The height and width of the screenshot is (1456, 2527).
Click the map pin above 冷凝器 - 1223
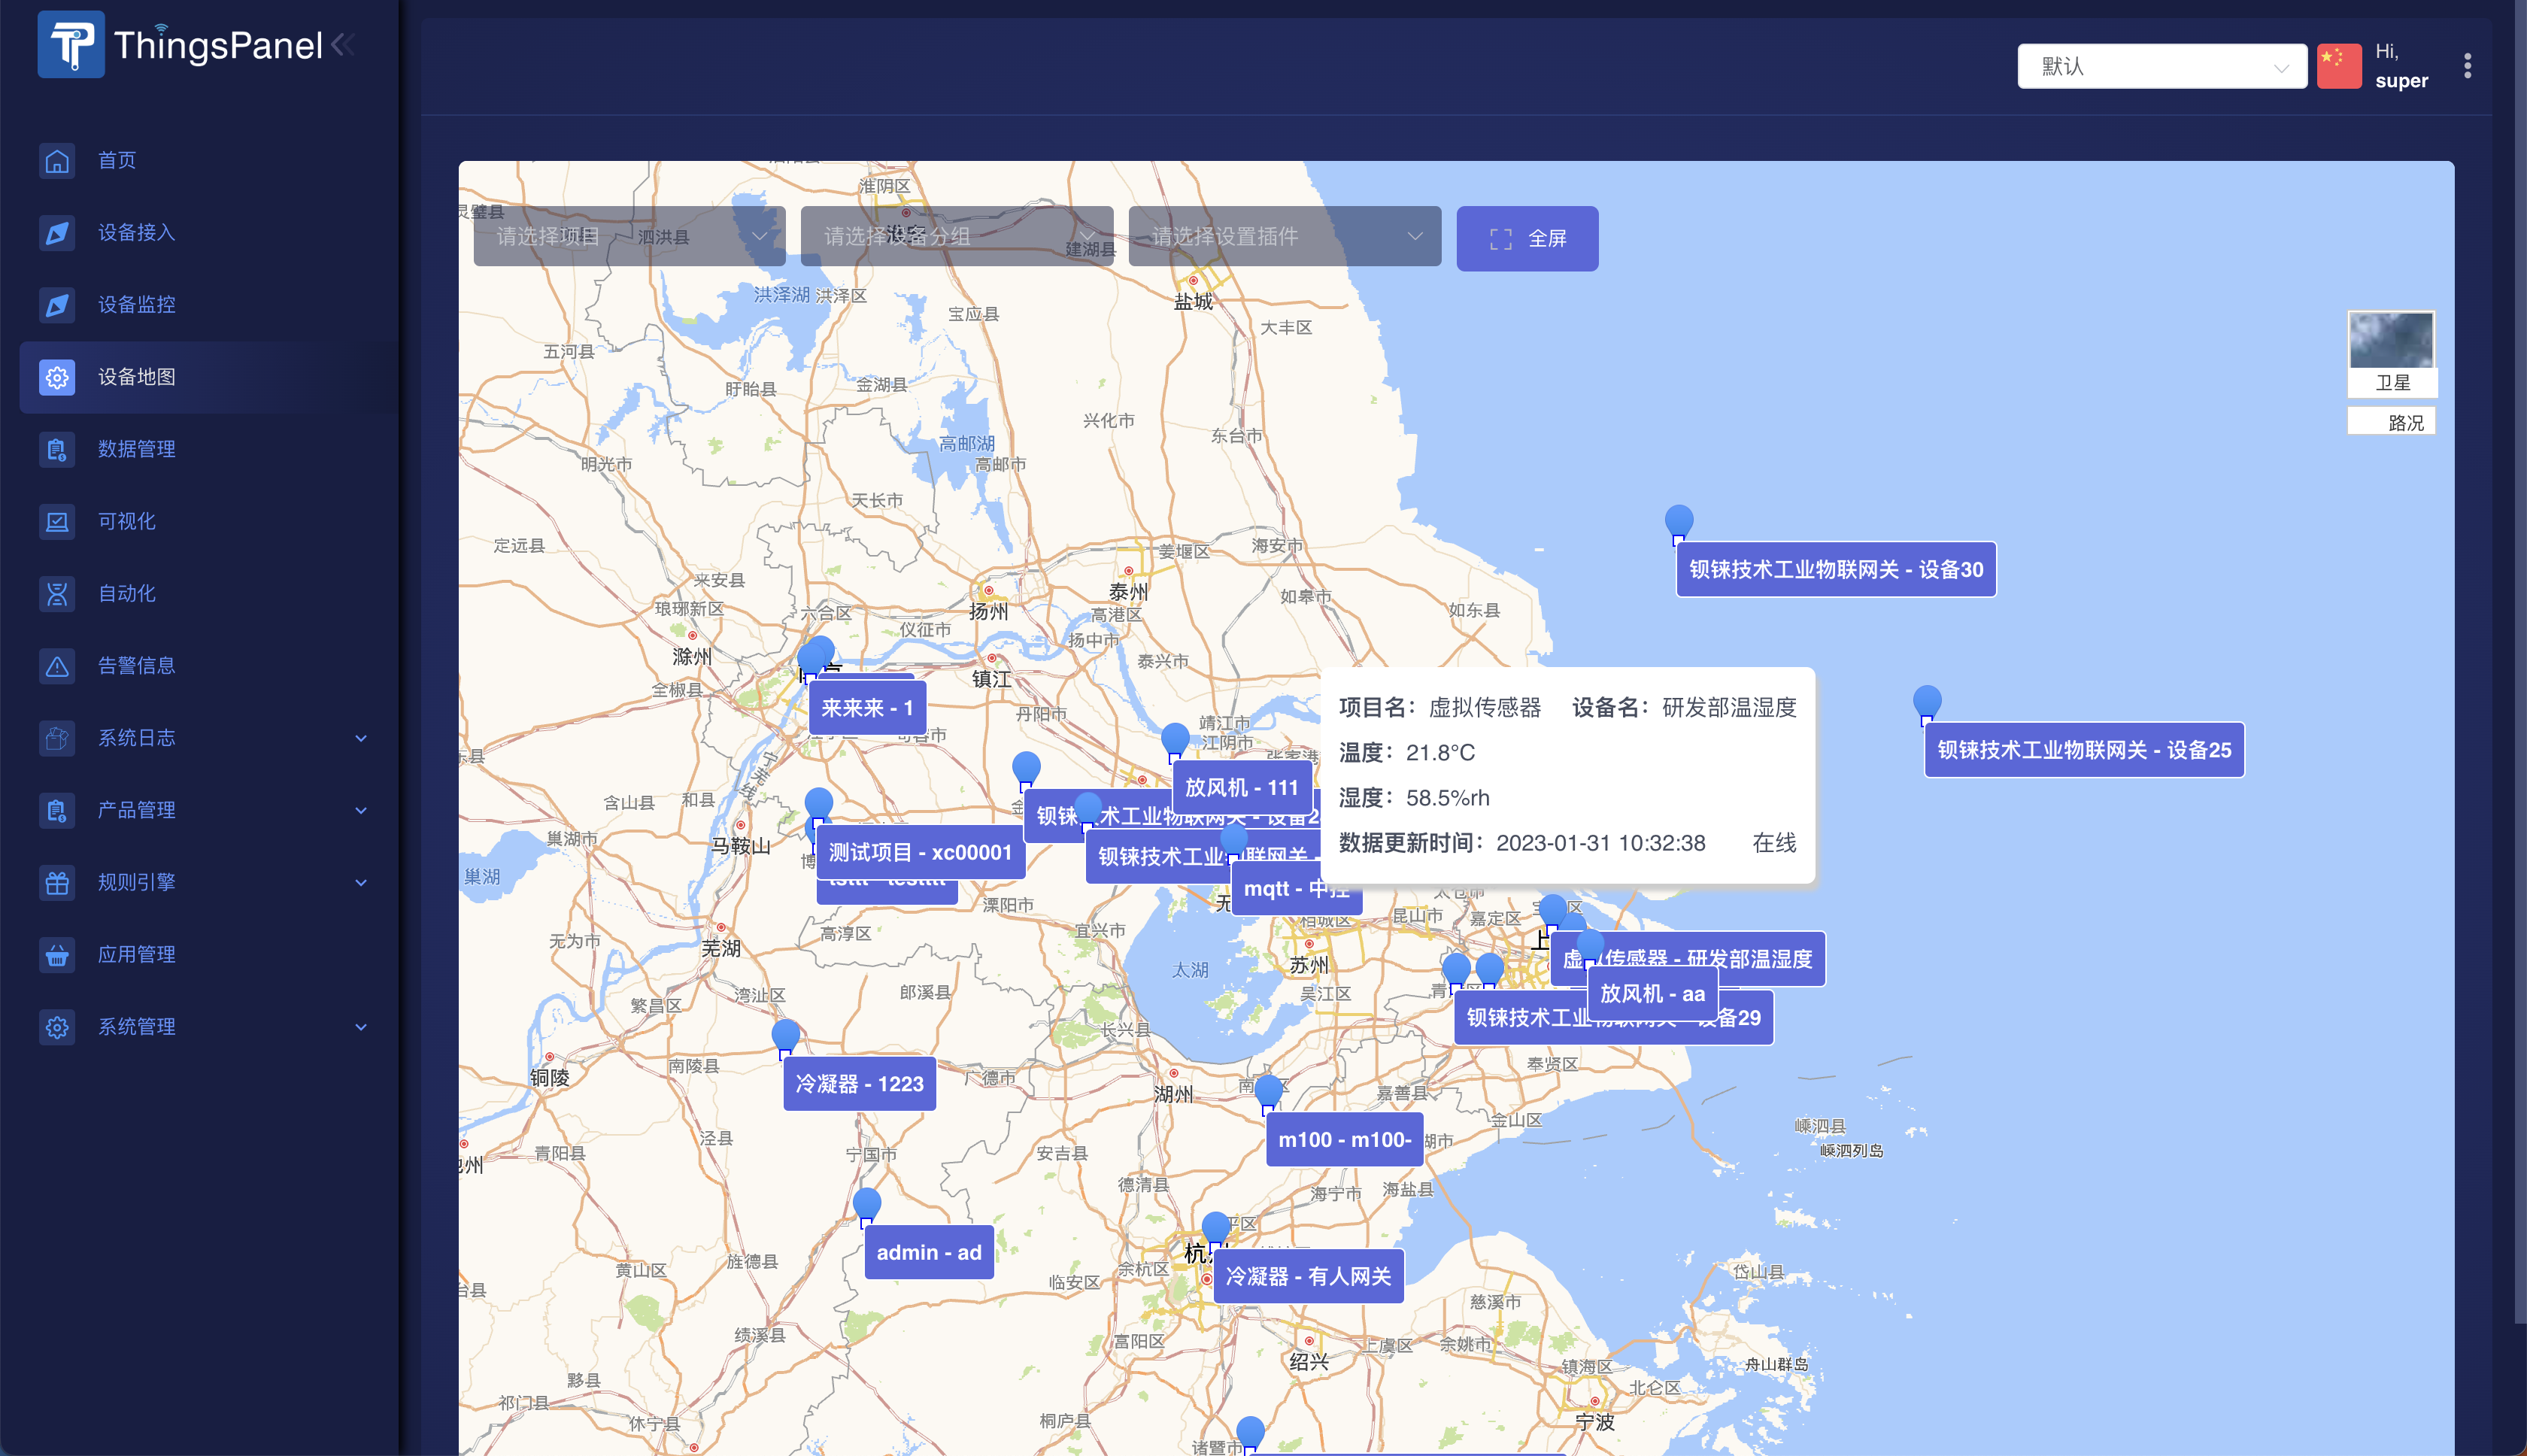pyautogui.click(x=785, y=1037)
